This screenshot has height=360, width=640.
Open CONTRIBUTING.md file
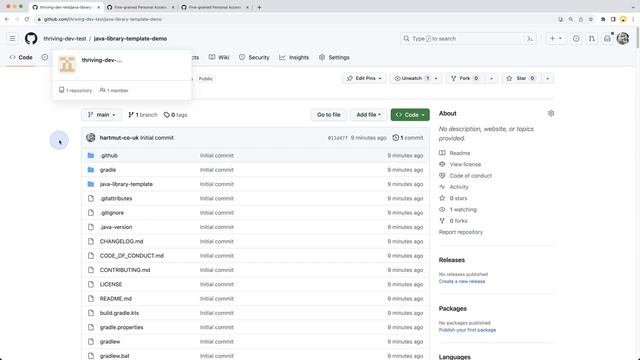(125, 270)
